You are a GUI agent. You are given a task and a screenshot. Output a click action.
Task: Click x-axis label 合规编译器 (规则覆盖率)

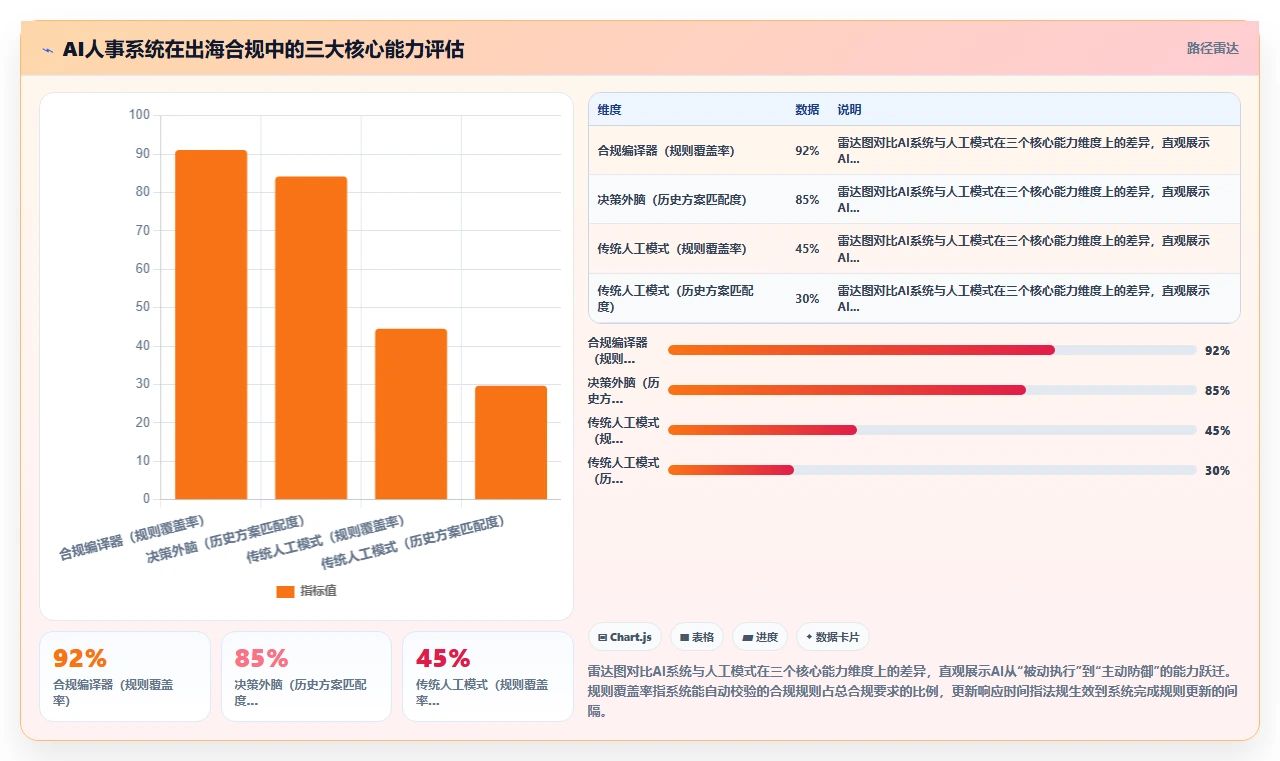pyautogui.click(x=132, y=537)
